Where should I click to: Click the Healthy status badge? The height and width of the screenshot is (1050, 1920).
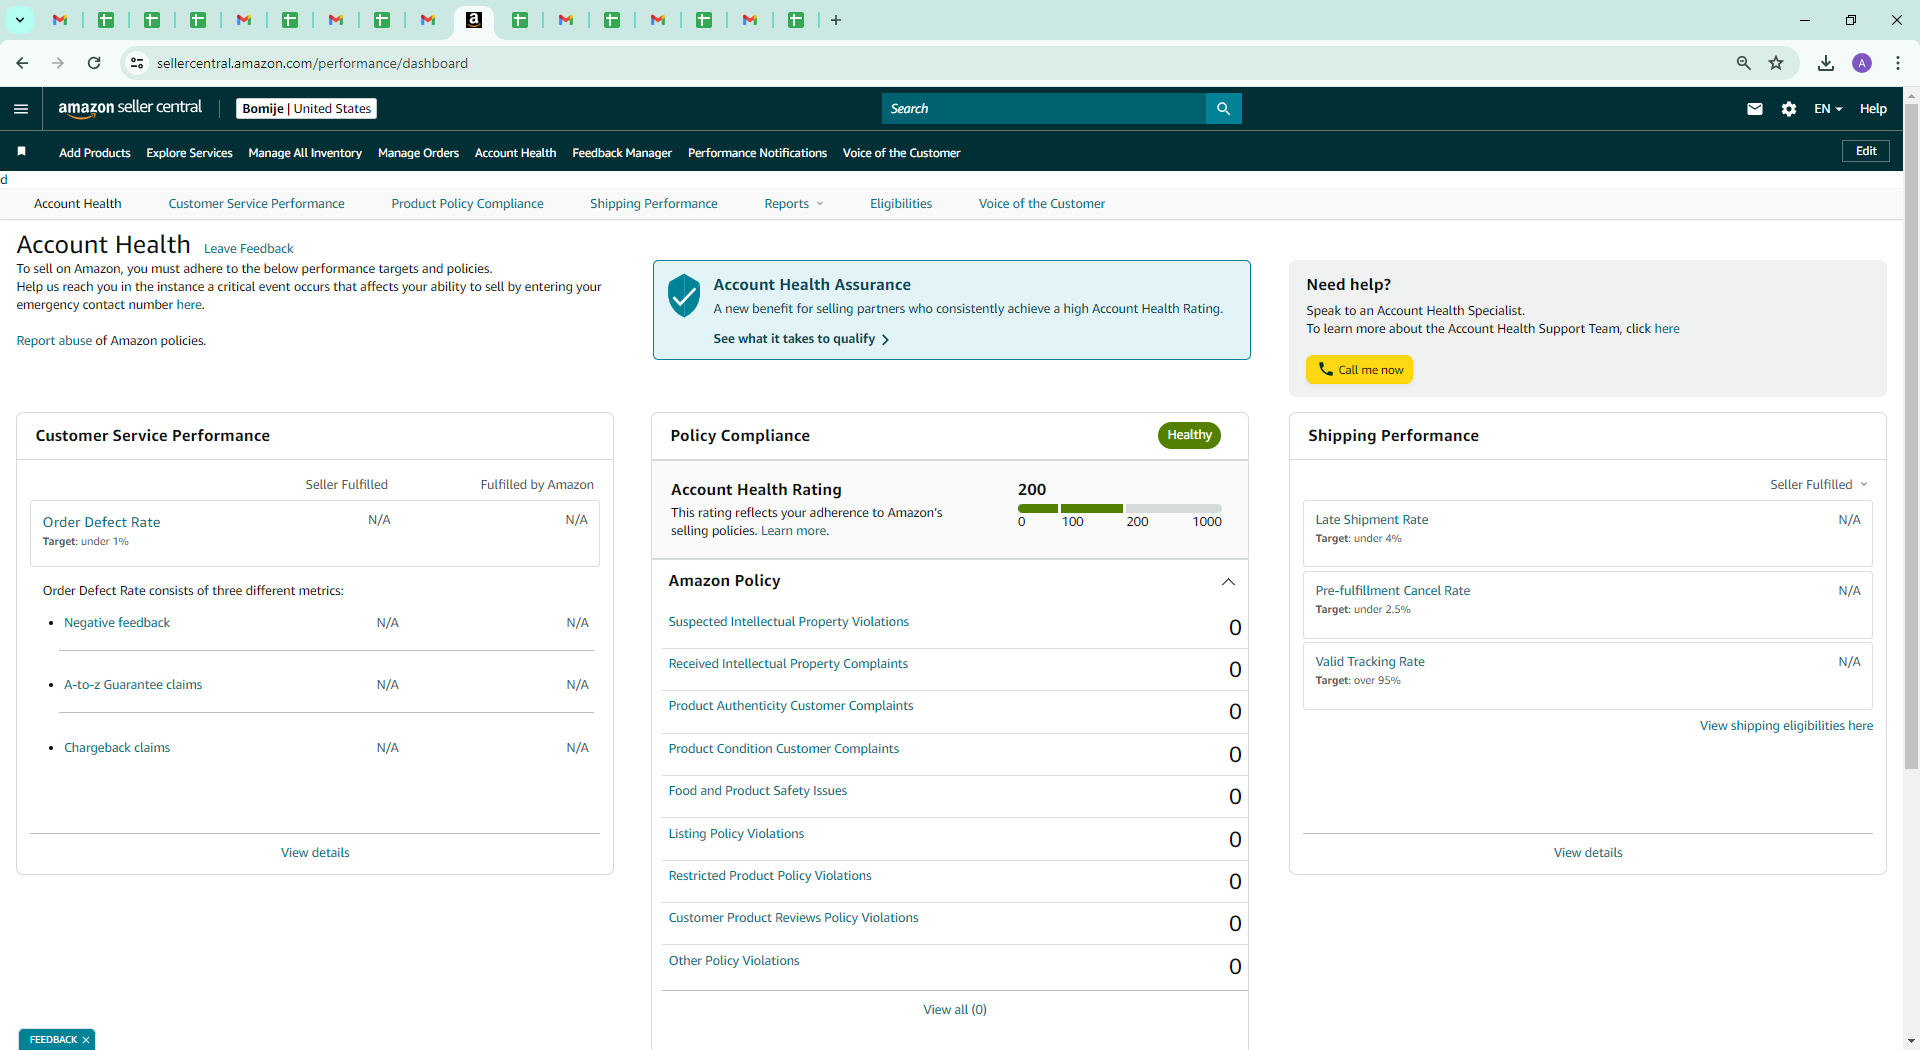tap(1189, 435)
